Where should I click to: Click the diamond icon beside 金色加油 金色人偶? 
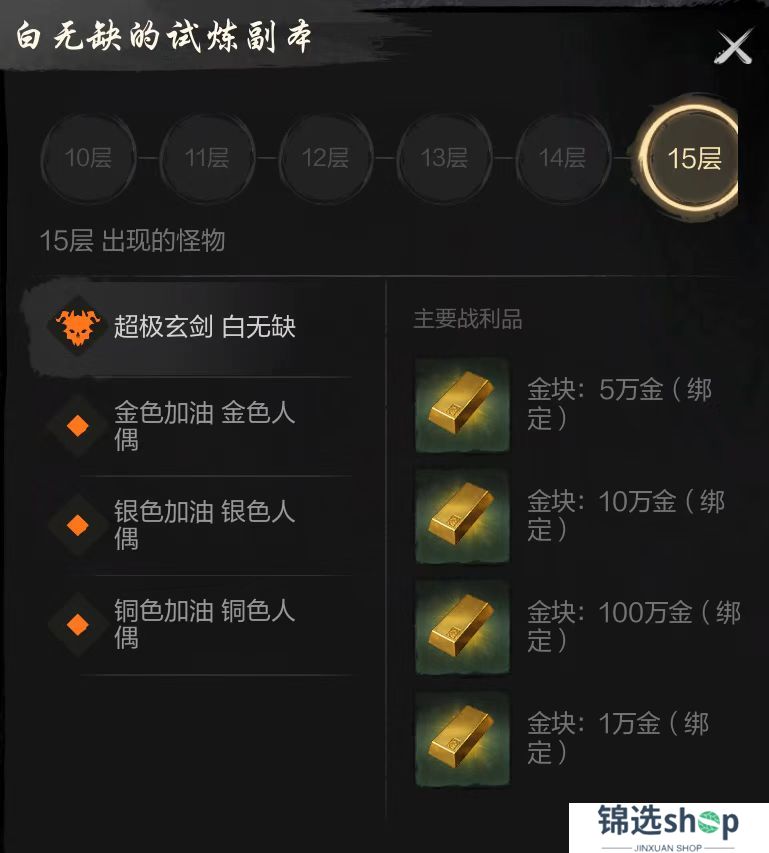point(78,426)
